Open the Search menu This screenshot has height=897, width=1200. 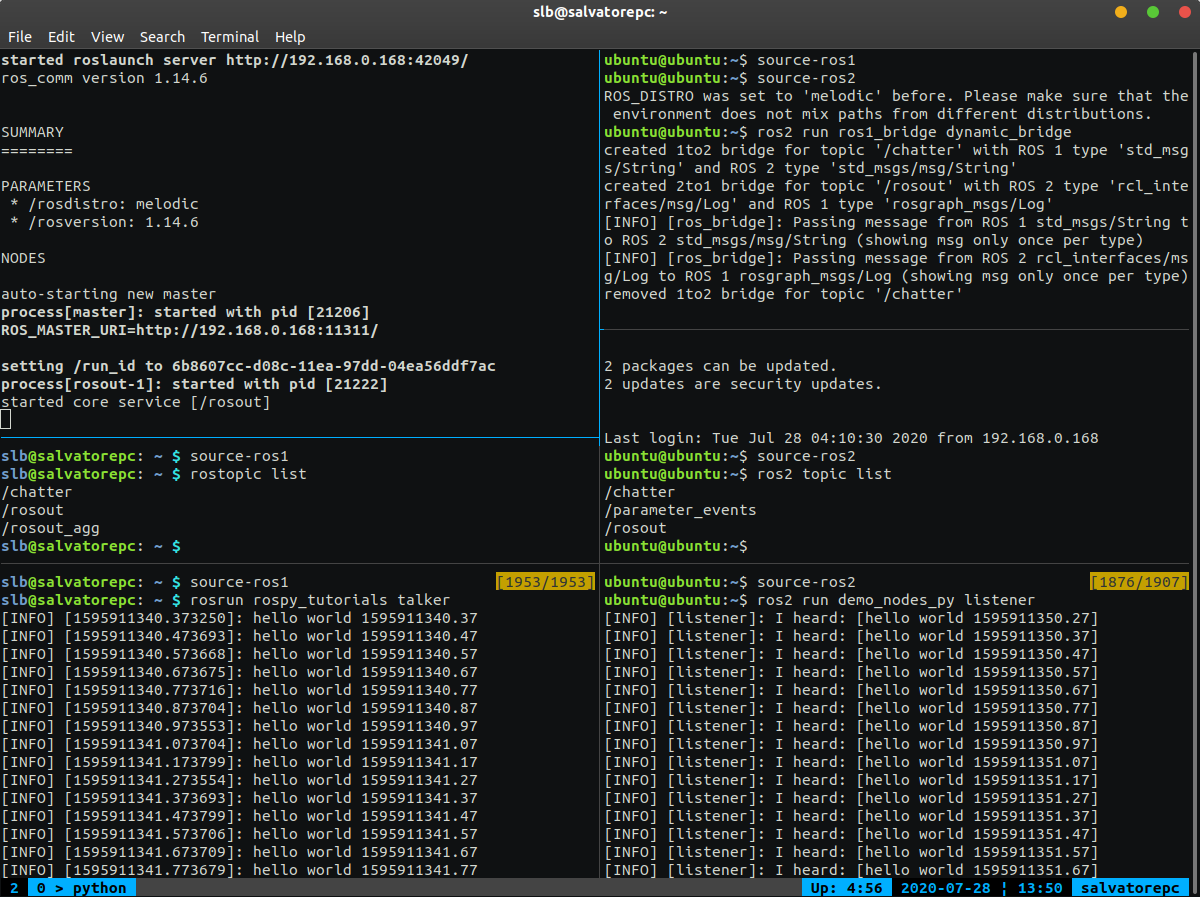pos(162,37)
